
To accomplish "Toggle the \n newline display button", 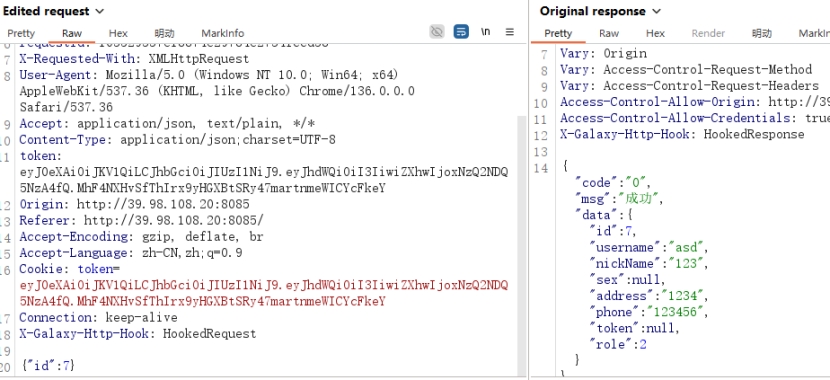I will [485, 32].
